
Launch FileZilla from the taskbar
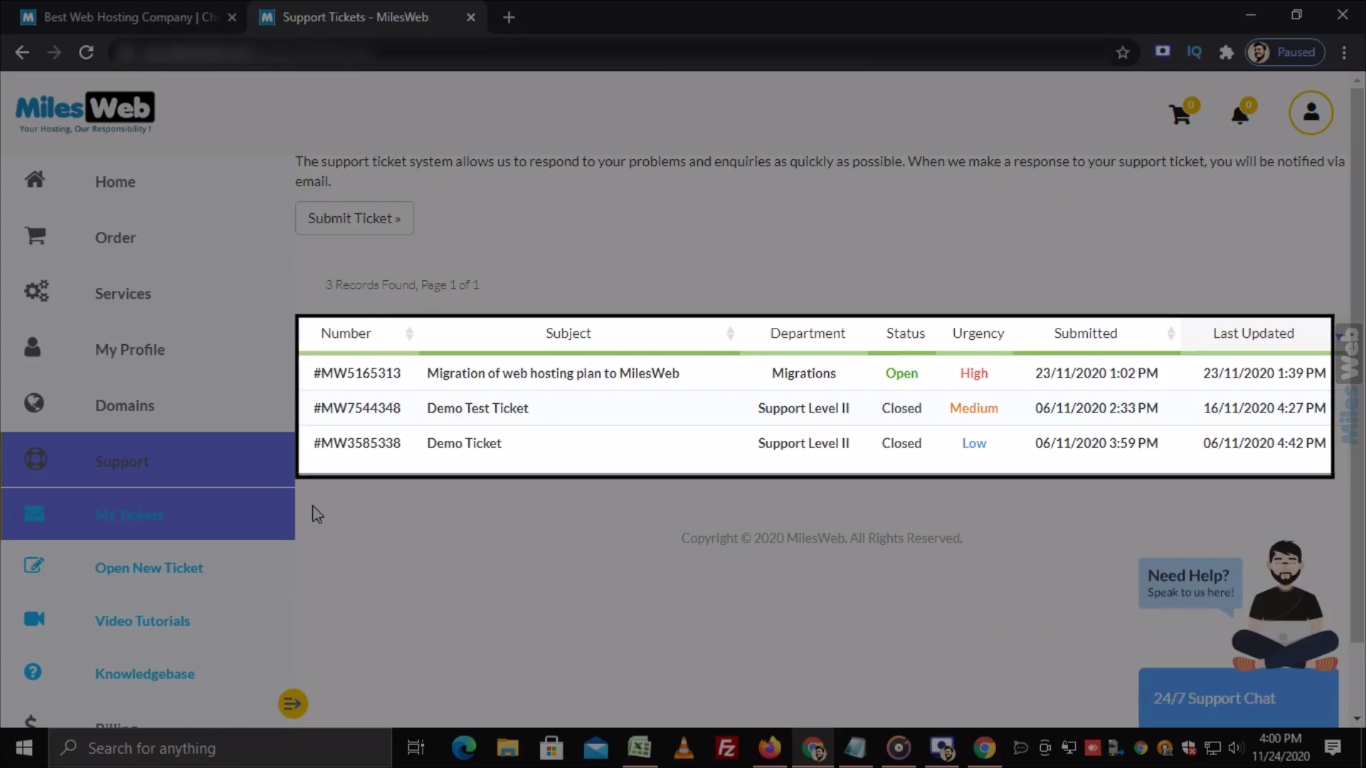point(727,748)
